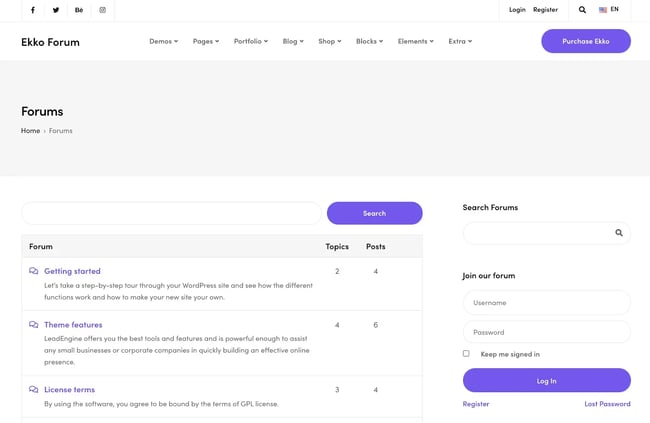This screenshot has width=650, height=423.
Task: Open the Facebook social icon
Action: 33,10
